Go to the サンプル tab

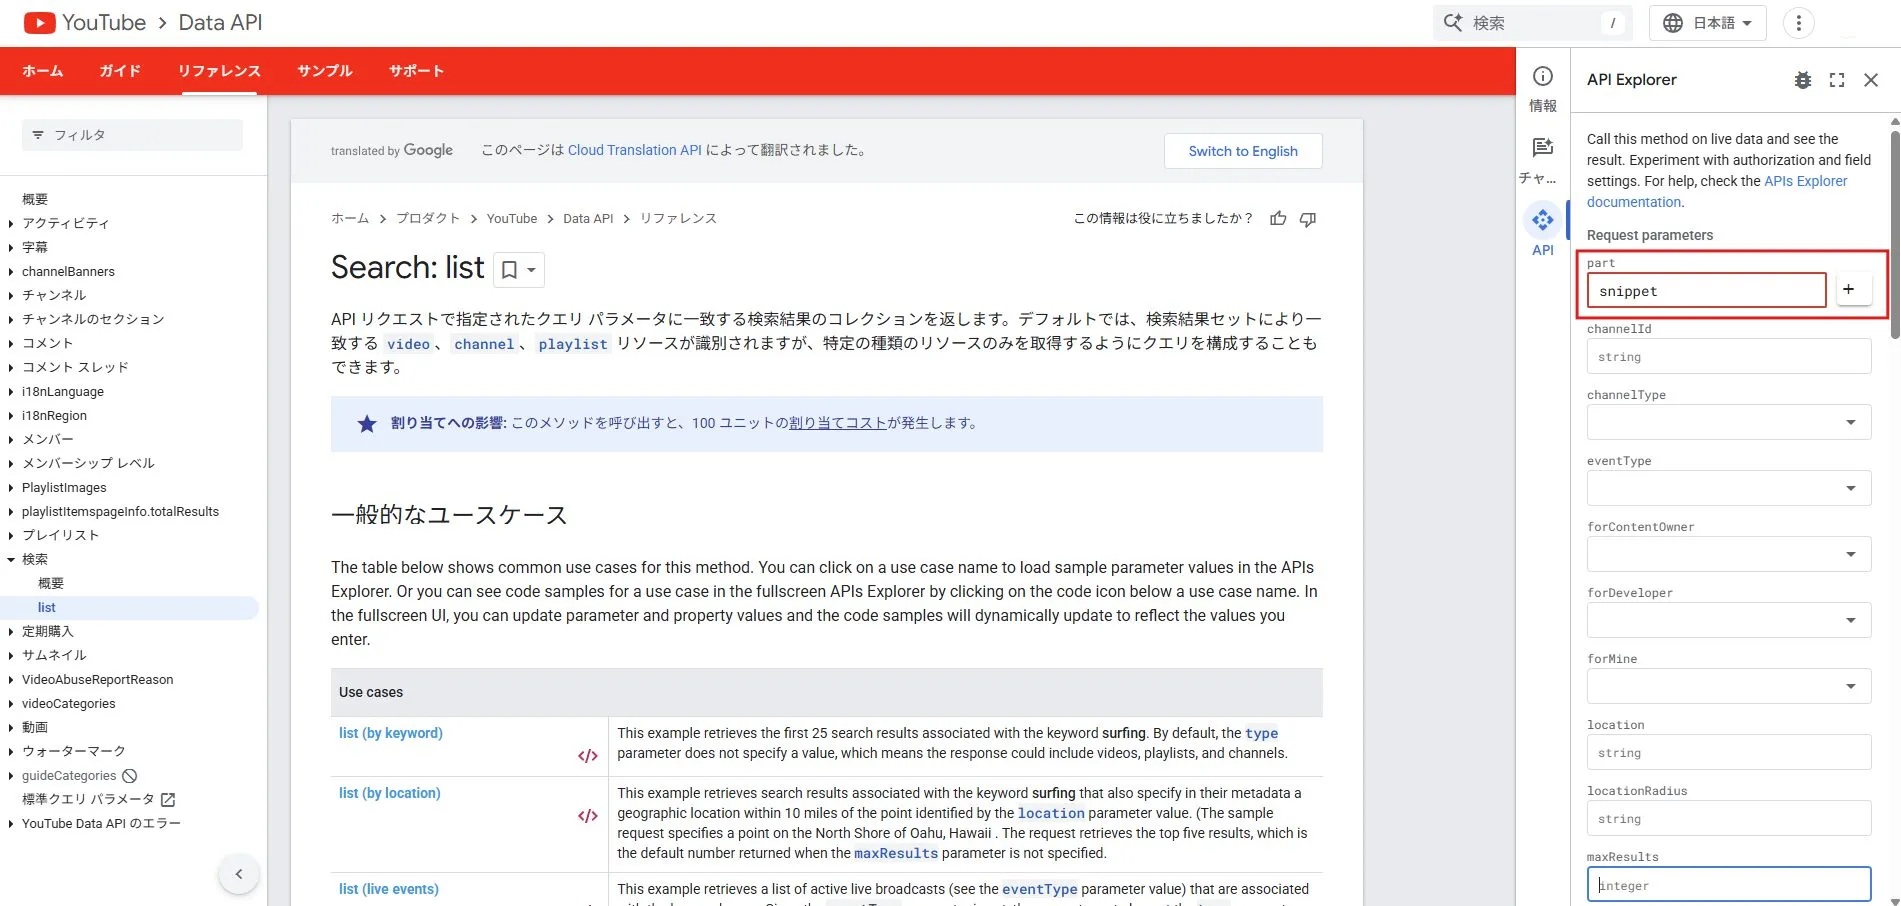pos(325,71)
